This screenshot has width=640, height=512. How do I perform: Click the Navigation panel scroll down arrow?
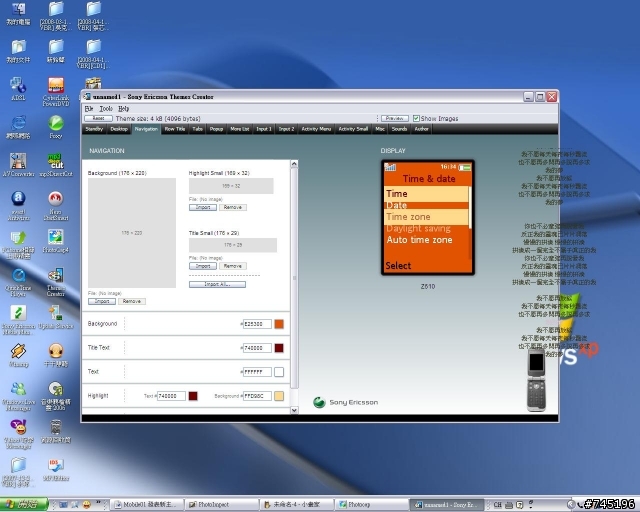tap(294, 410)
